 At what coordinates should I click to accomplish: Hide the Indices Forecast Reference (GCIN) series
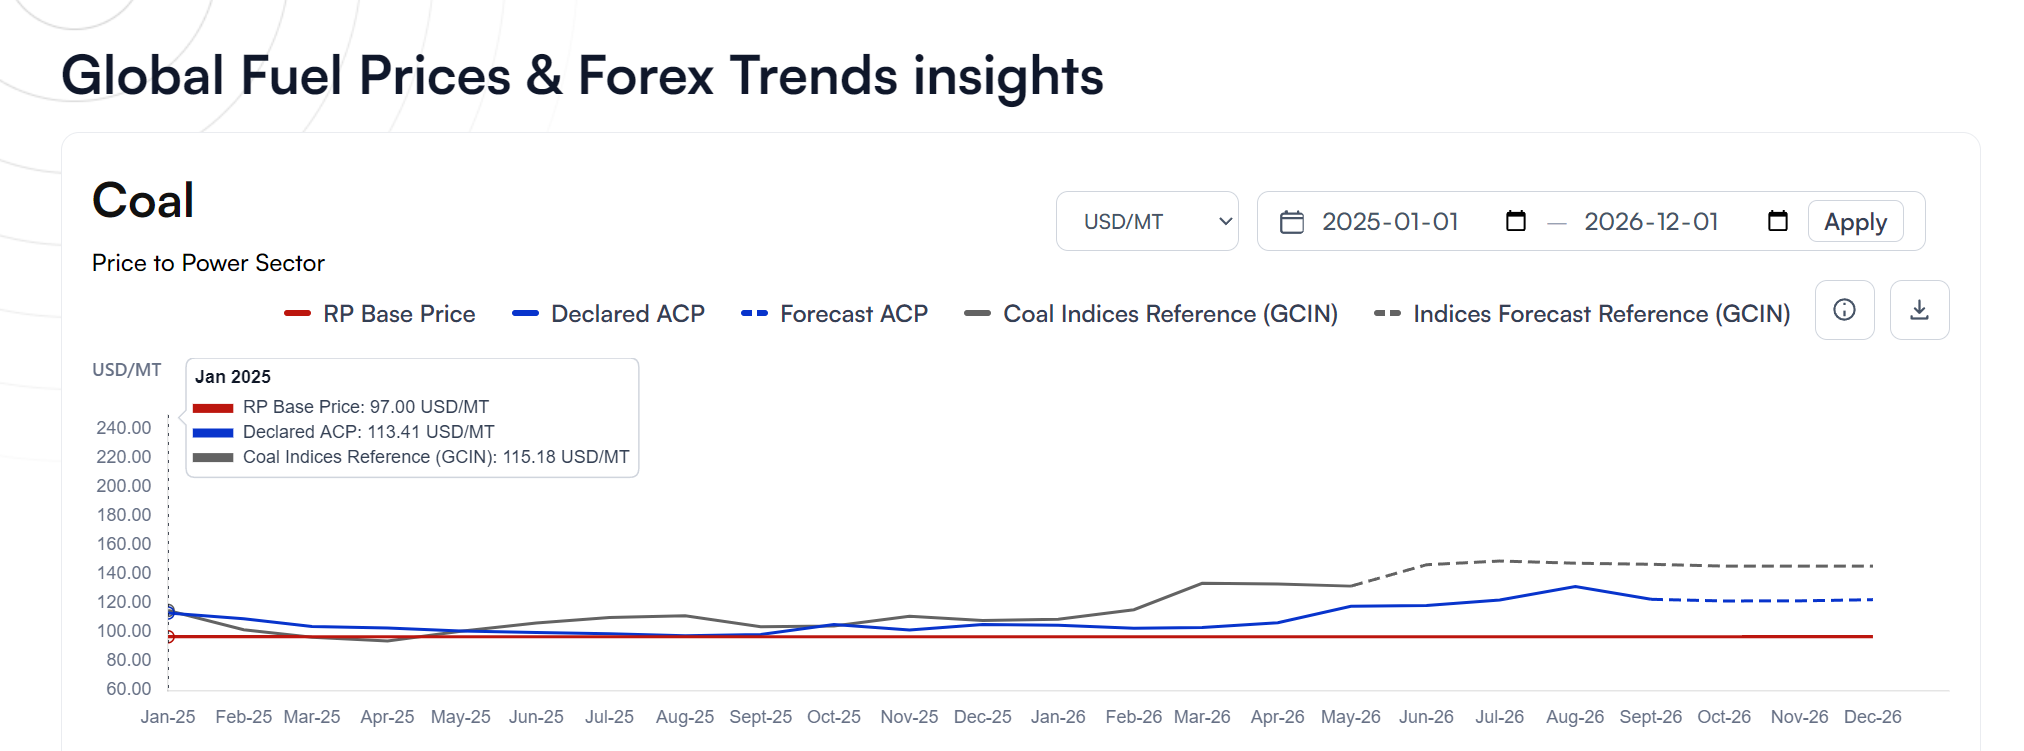point(1582,314)
